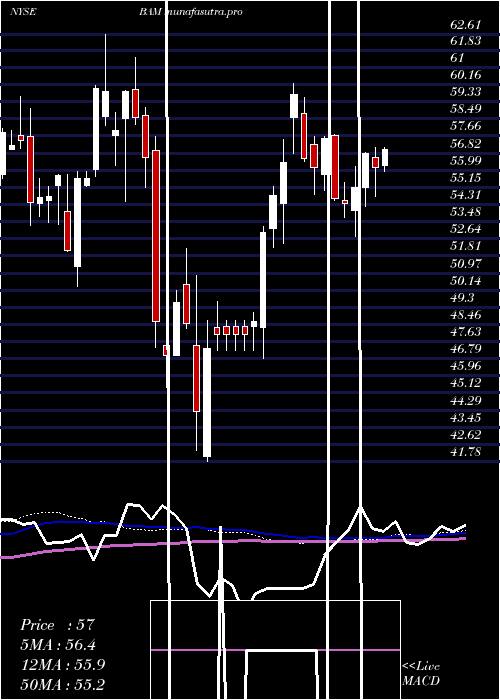The height and width of the screenshot is (700, 500).
Task: Select the 51.81 price level label
Action: click(x=466, y=246)
